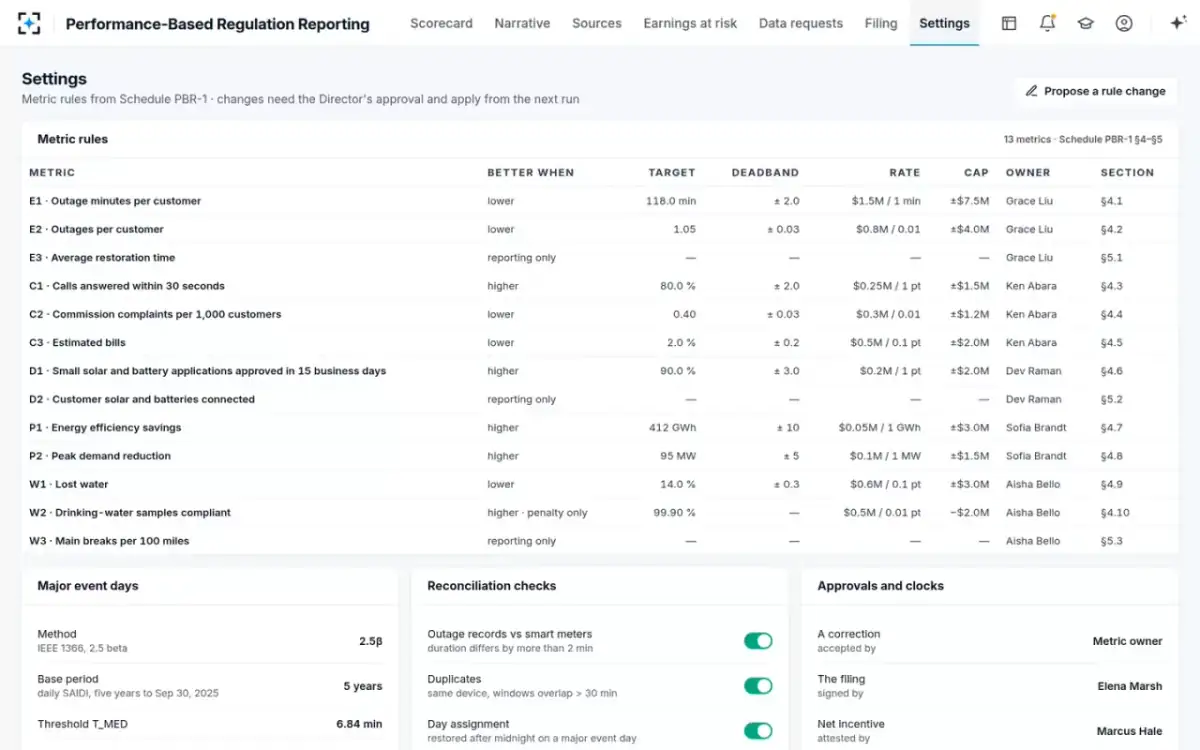Select metric D1 · Small solar and battery applications

point(207,371)
